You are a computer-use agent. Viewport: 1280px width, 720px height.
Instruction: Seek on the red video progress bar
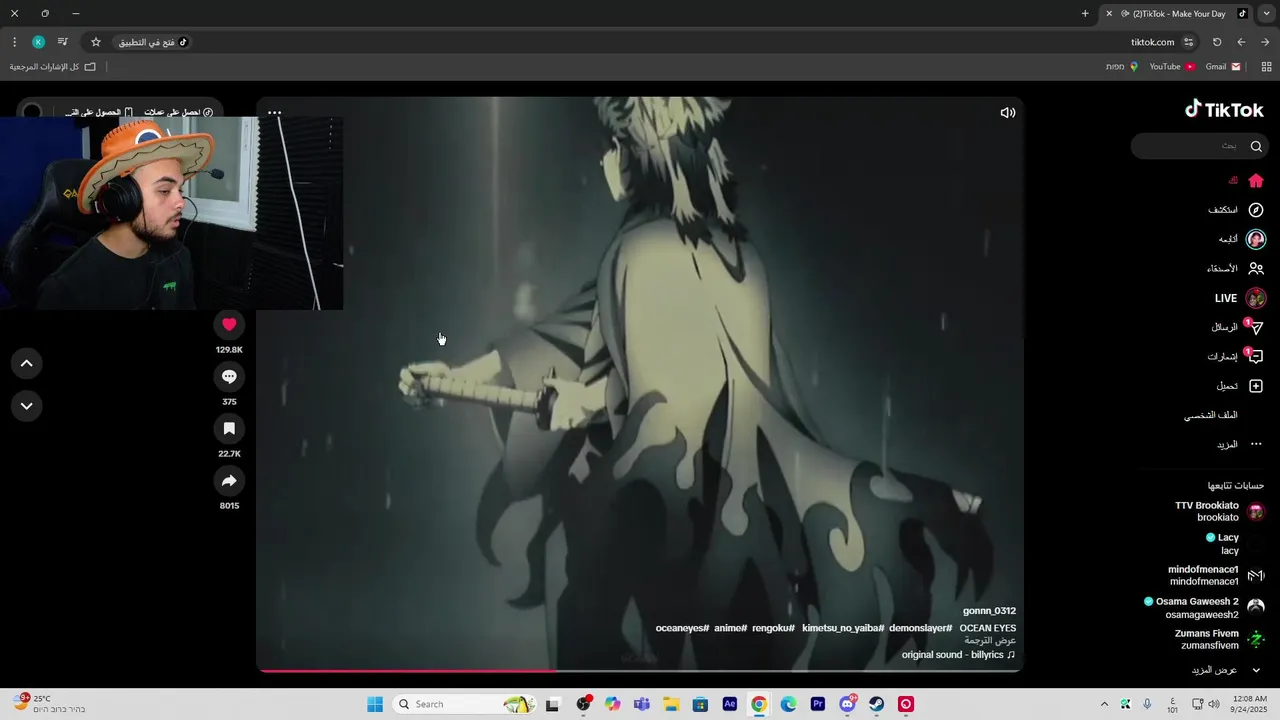(x=640, y=670)
